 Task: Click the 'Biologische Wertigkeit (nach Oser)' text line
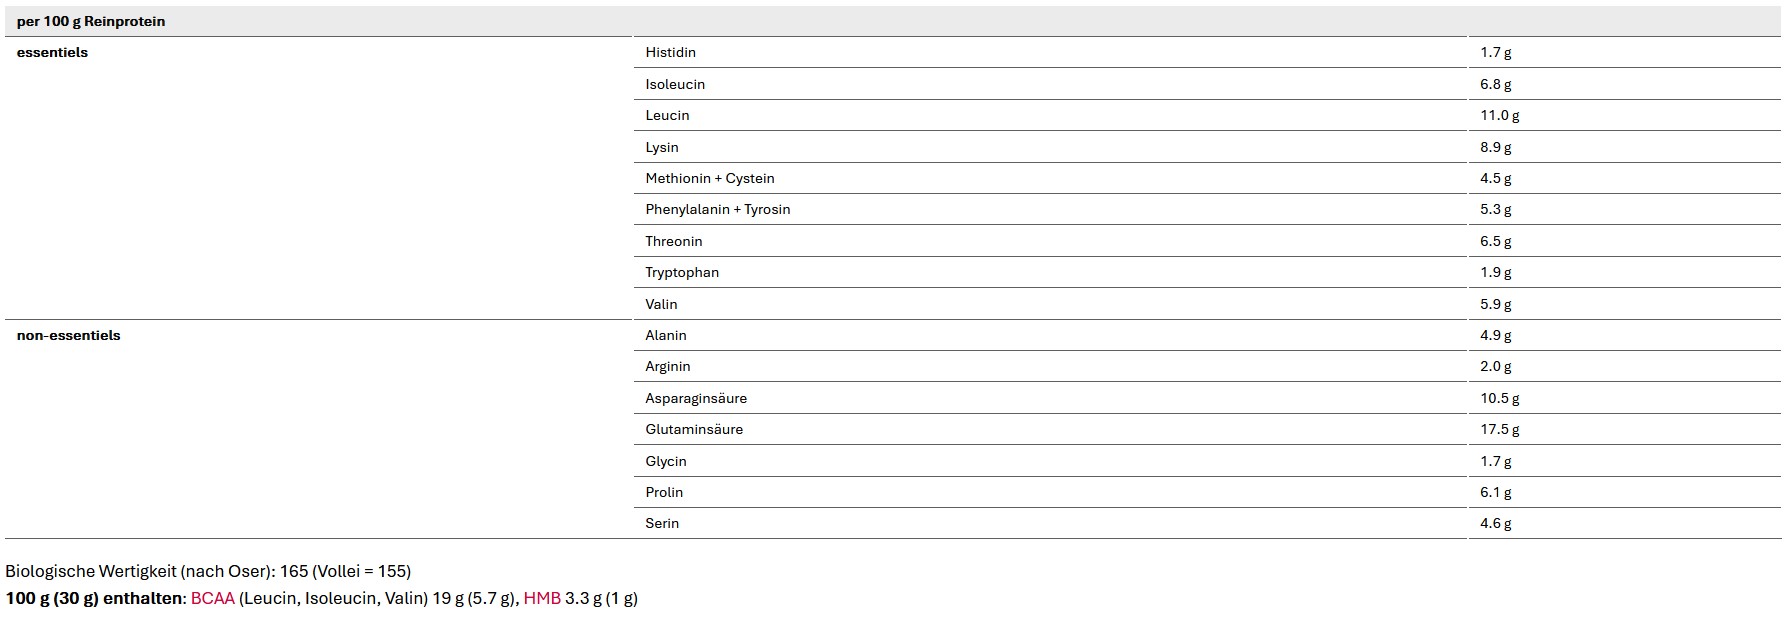point(208,571)
